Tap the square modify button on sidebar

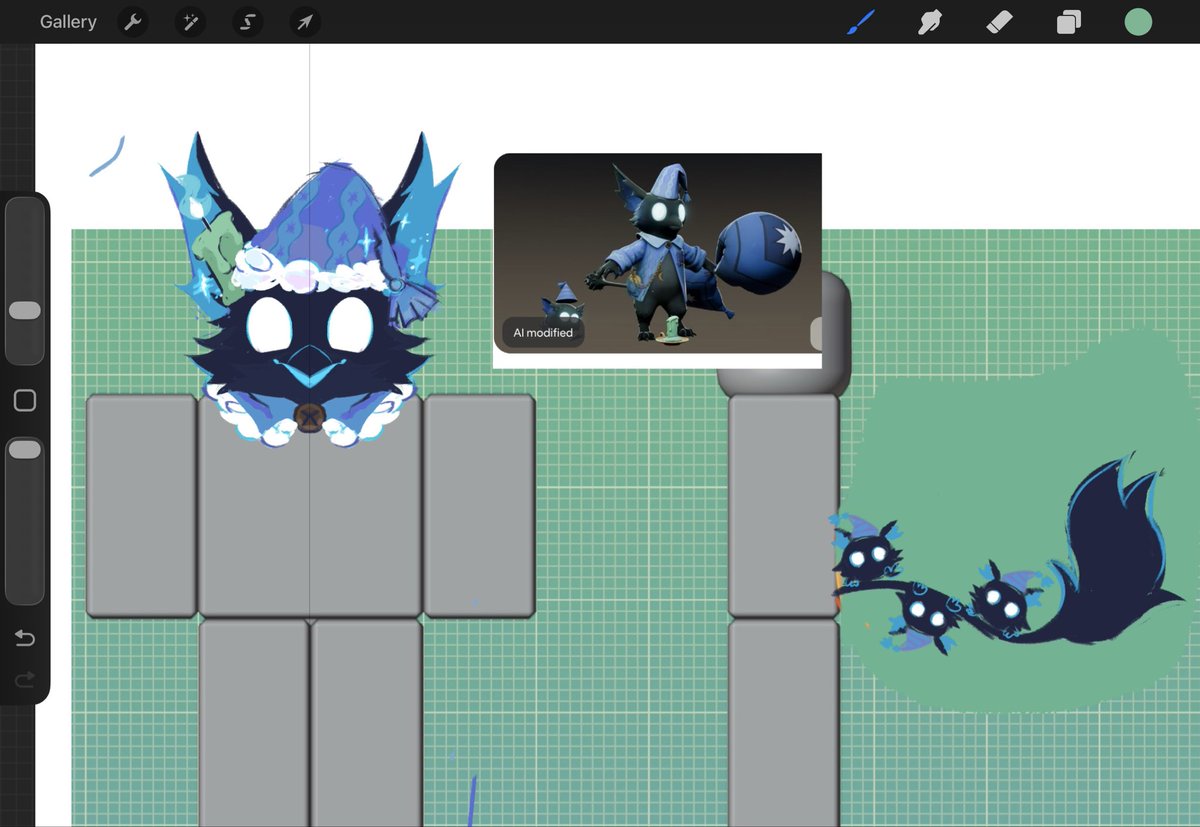point(25,401)
